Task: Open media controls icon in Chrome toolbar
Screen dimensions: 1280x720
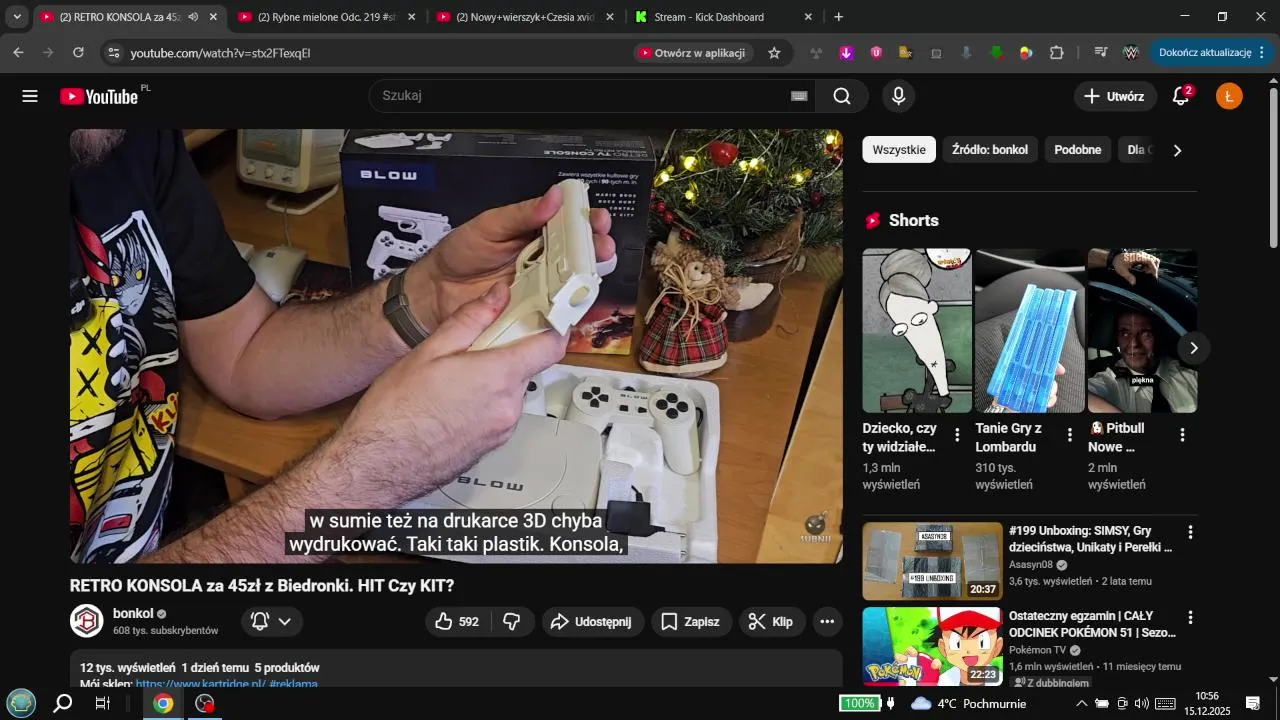Action: pyautogui.click(x=1100, y=53)
